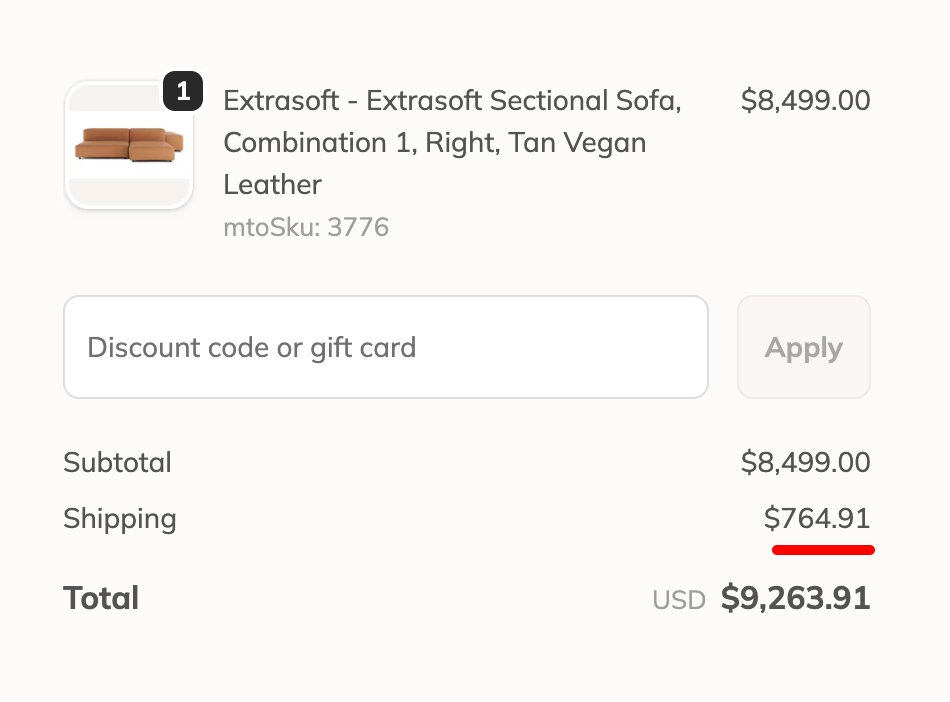Select the first product title line with Sectional Sofa
Image resolution: width=950 pixels, height=702 pixels.
pyautogui.click(x=452, y=101)
